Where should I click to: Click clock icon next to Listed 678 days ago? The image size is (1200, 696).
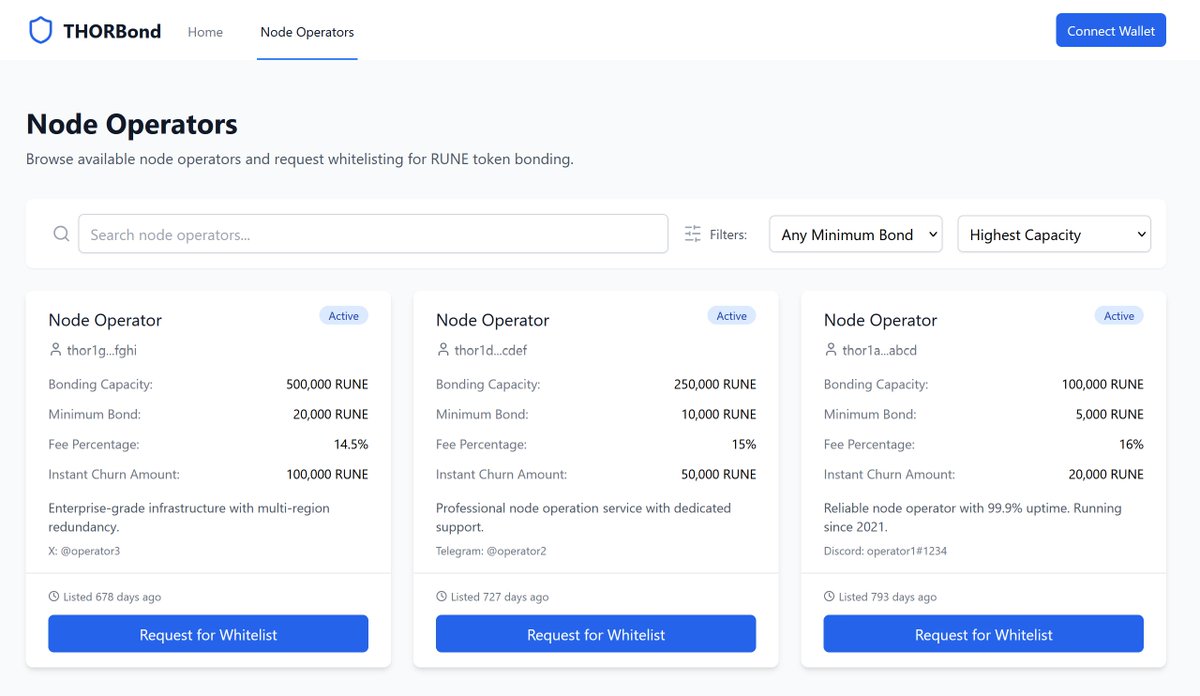coord(54,596)
